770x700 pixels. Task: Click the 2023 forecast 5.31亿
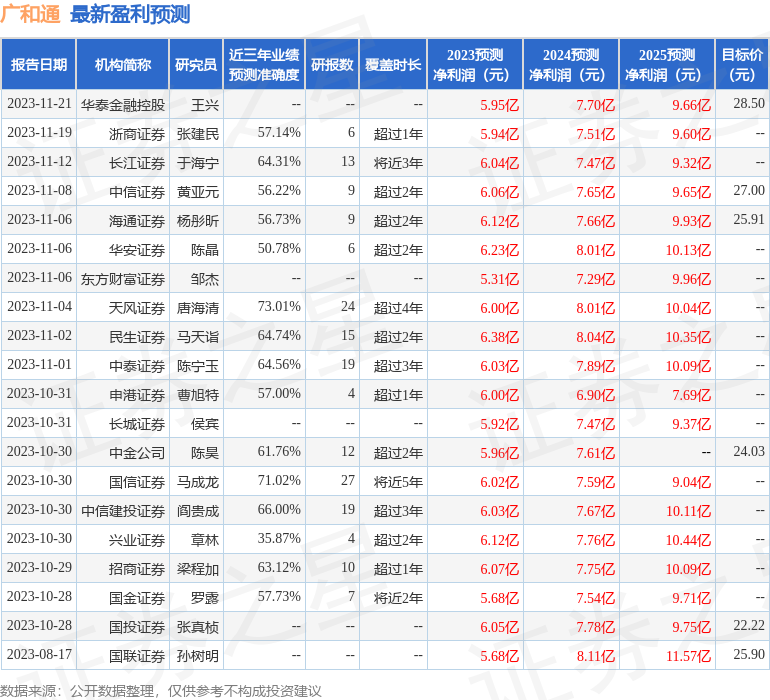(x=499, y=279)
